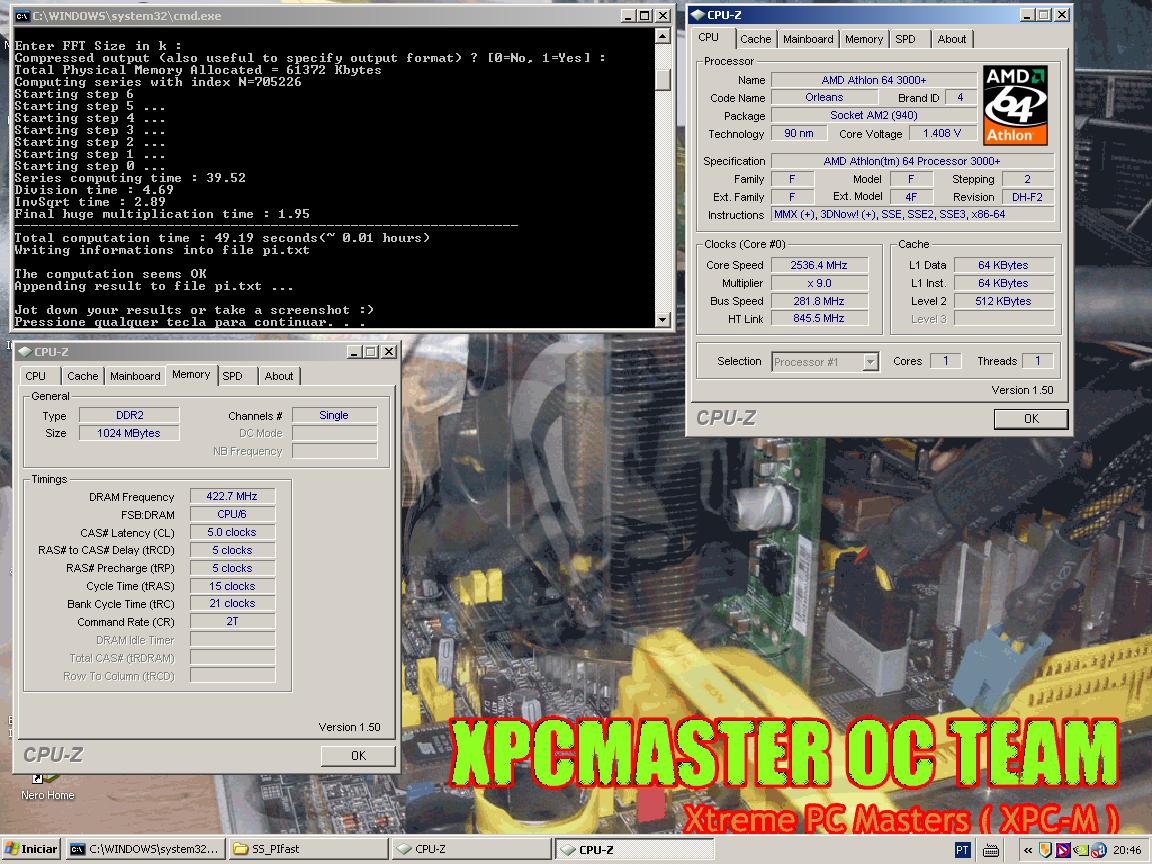This screenshot has height=864, width=1152.
Task: Click the AMD Athlon 64 logo in CPU-Z
Action: [x=1015, y=105]
